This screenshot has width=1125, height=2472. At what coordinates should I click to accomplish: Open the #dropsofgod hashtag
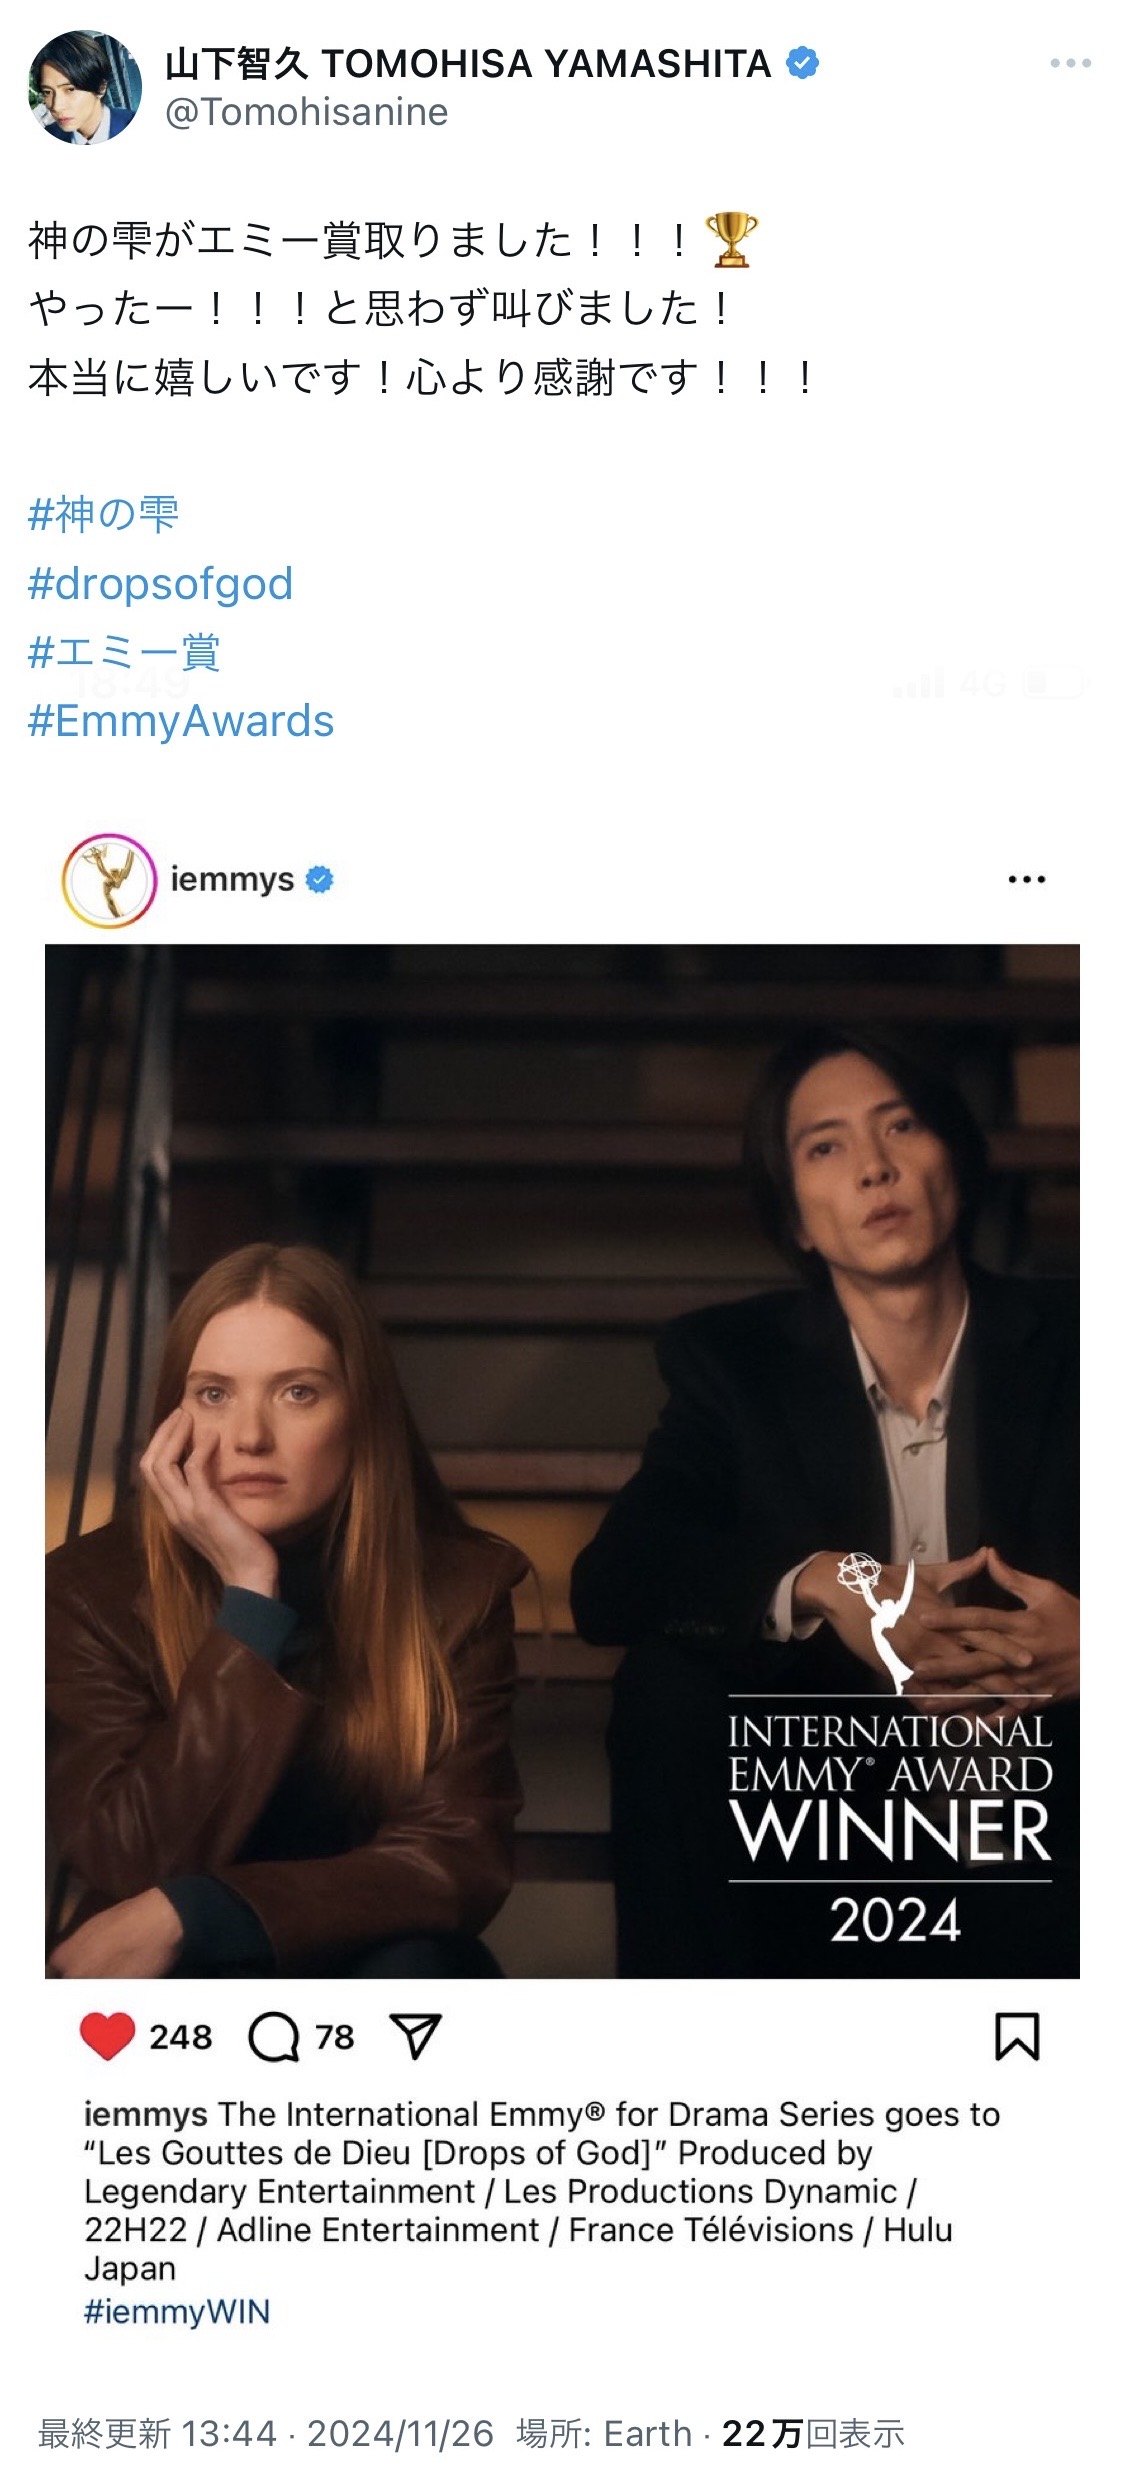(x=160, y=583)
